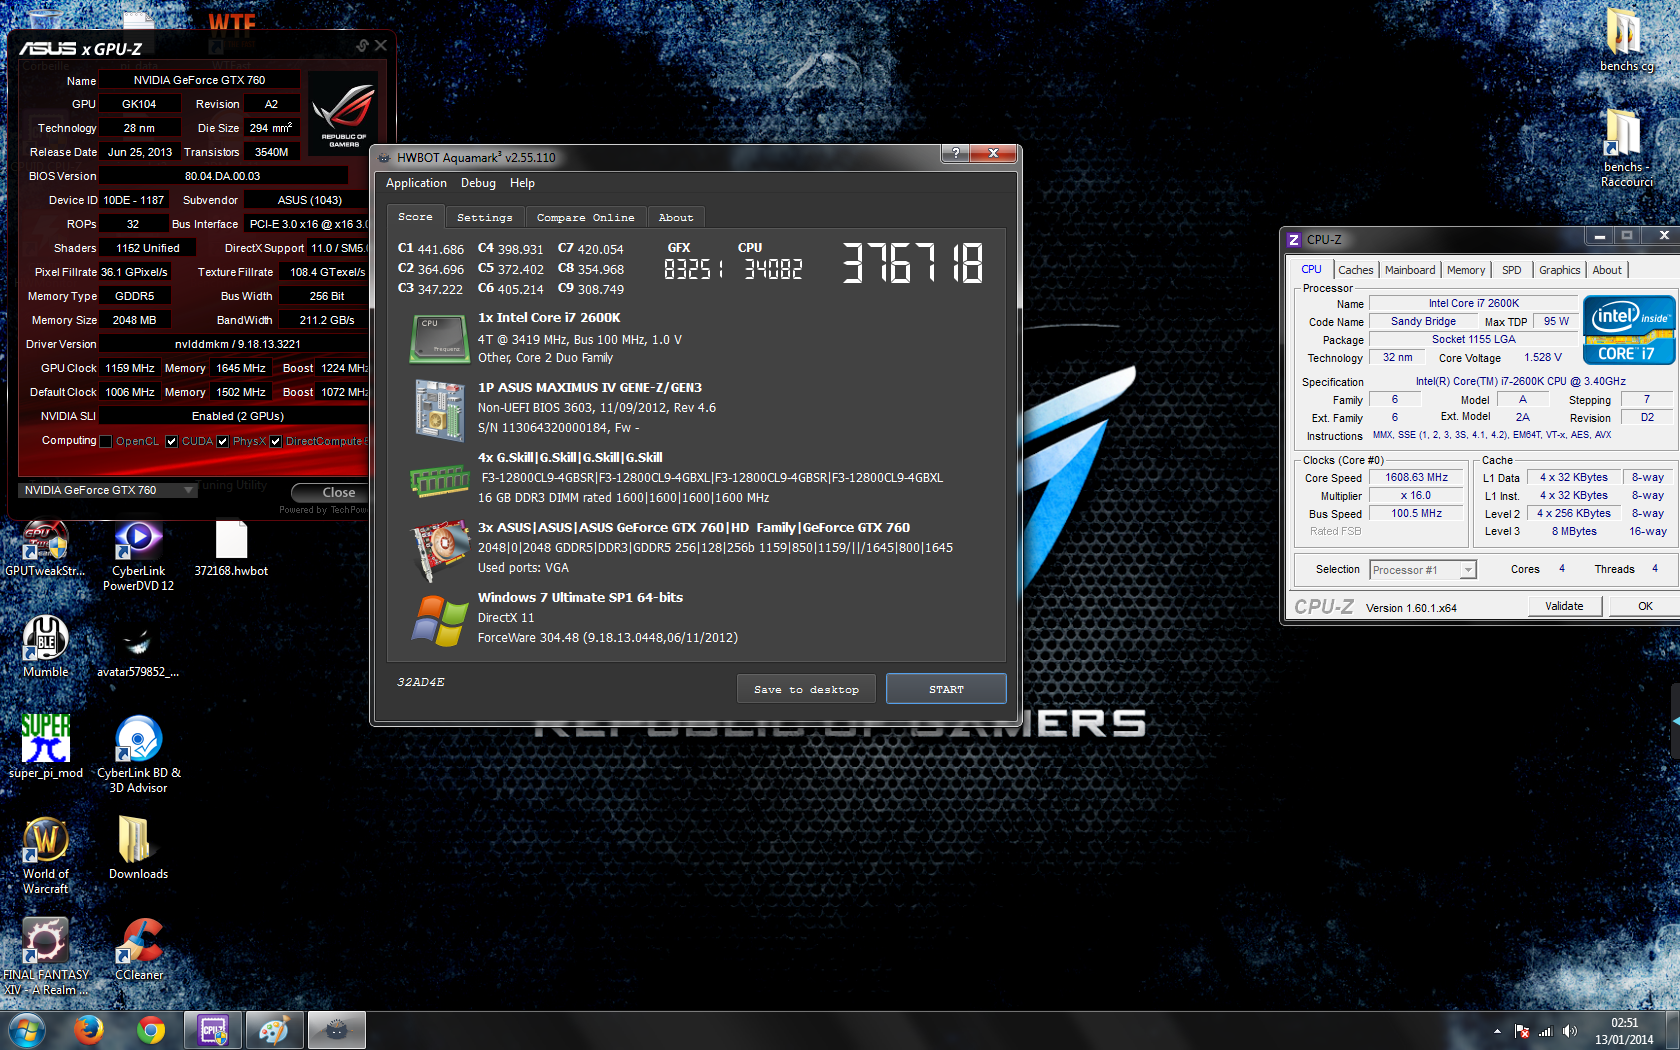Click Save to desktop in Aquamark
This screenshot has height=1050, width=1680.
tap(806, 689)
